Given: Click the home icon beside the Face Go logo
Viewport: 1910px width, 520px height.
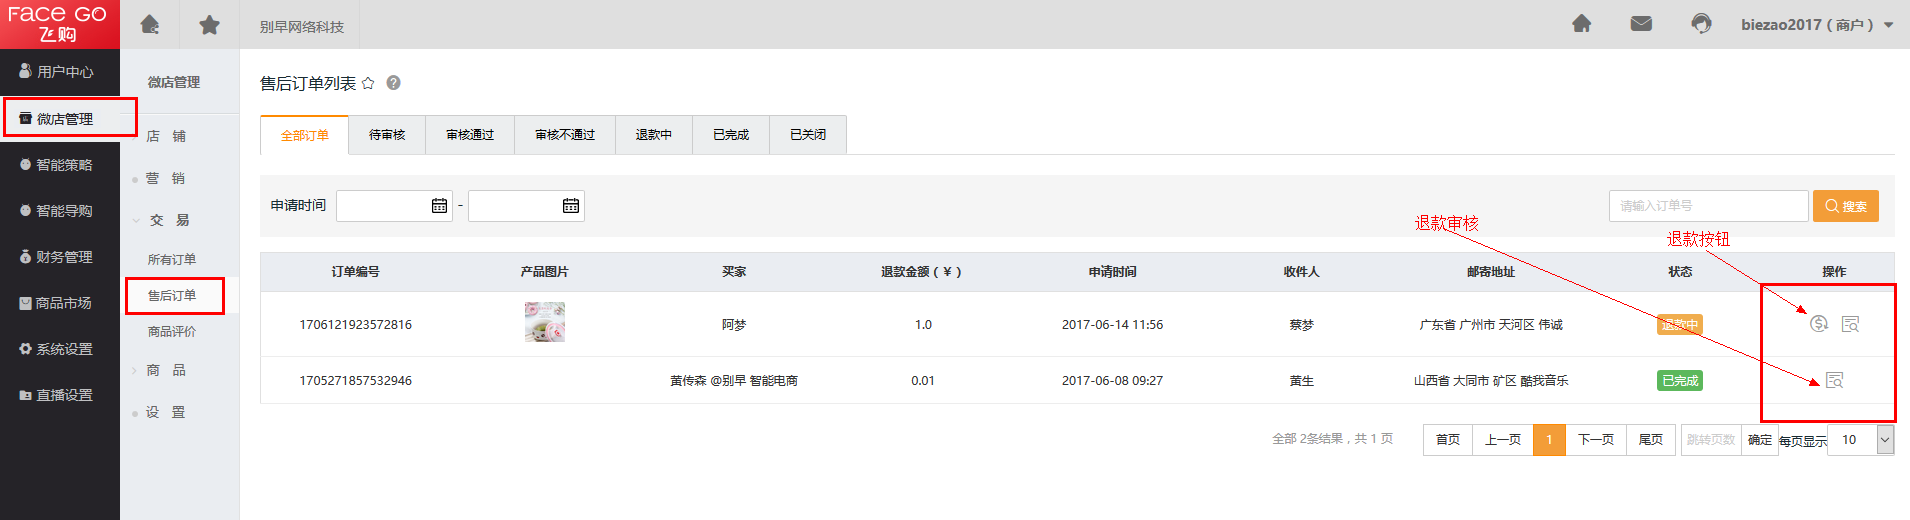Looking at the screenshot, I should click(150, 24).
